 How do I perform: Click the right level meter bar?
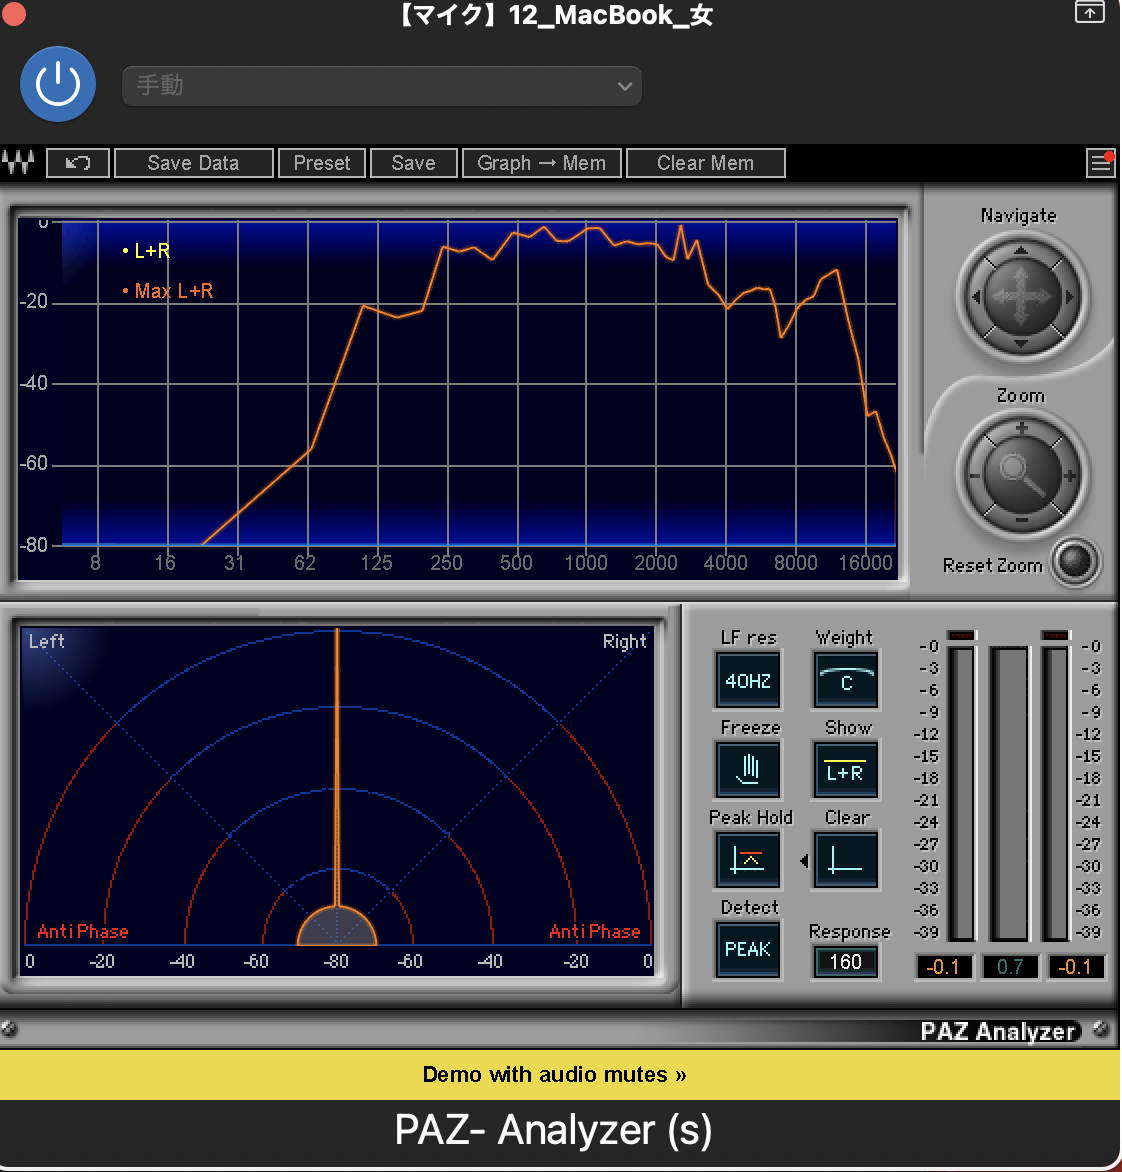pyautogui.click(x=1056, y=792)
